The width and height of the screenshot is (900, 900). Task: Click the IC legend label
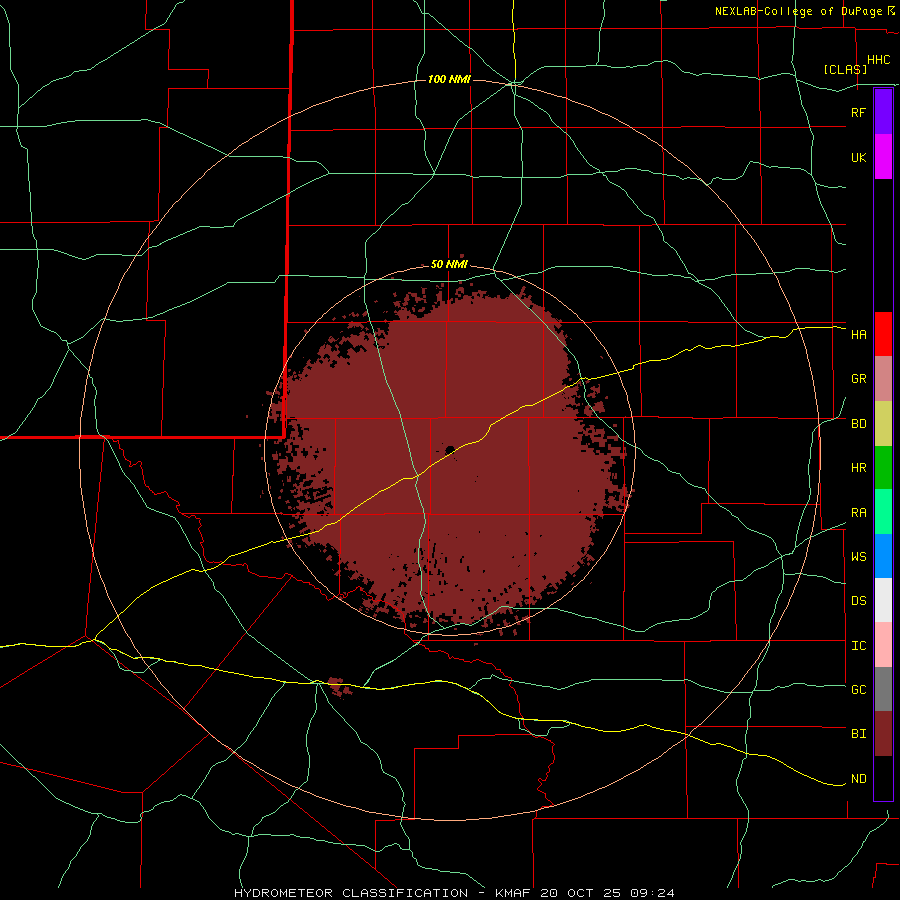point(858,646)
